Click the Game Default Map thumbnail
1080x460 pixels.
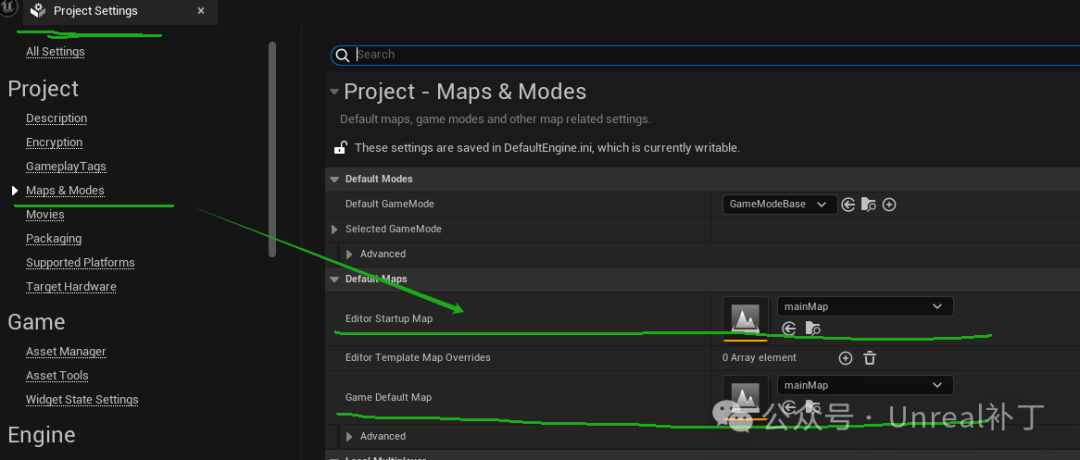tap(745, 397)
